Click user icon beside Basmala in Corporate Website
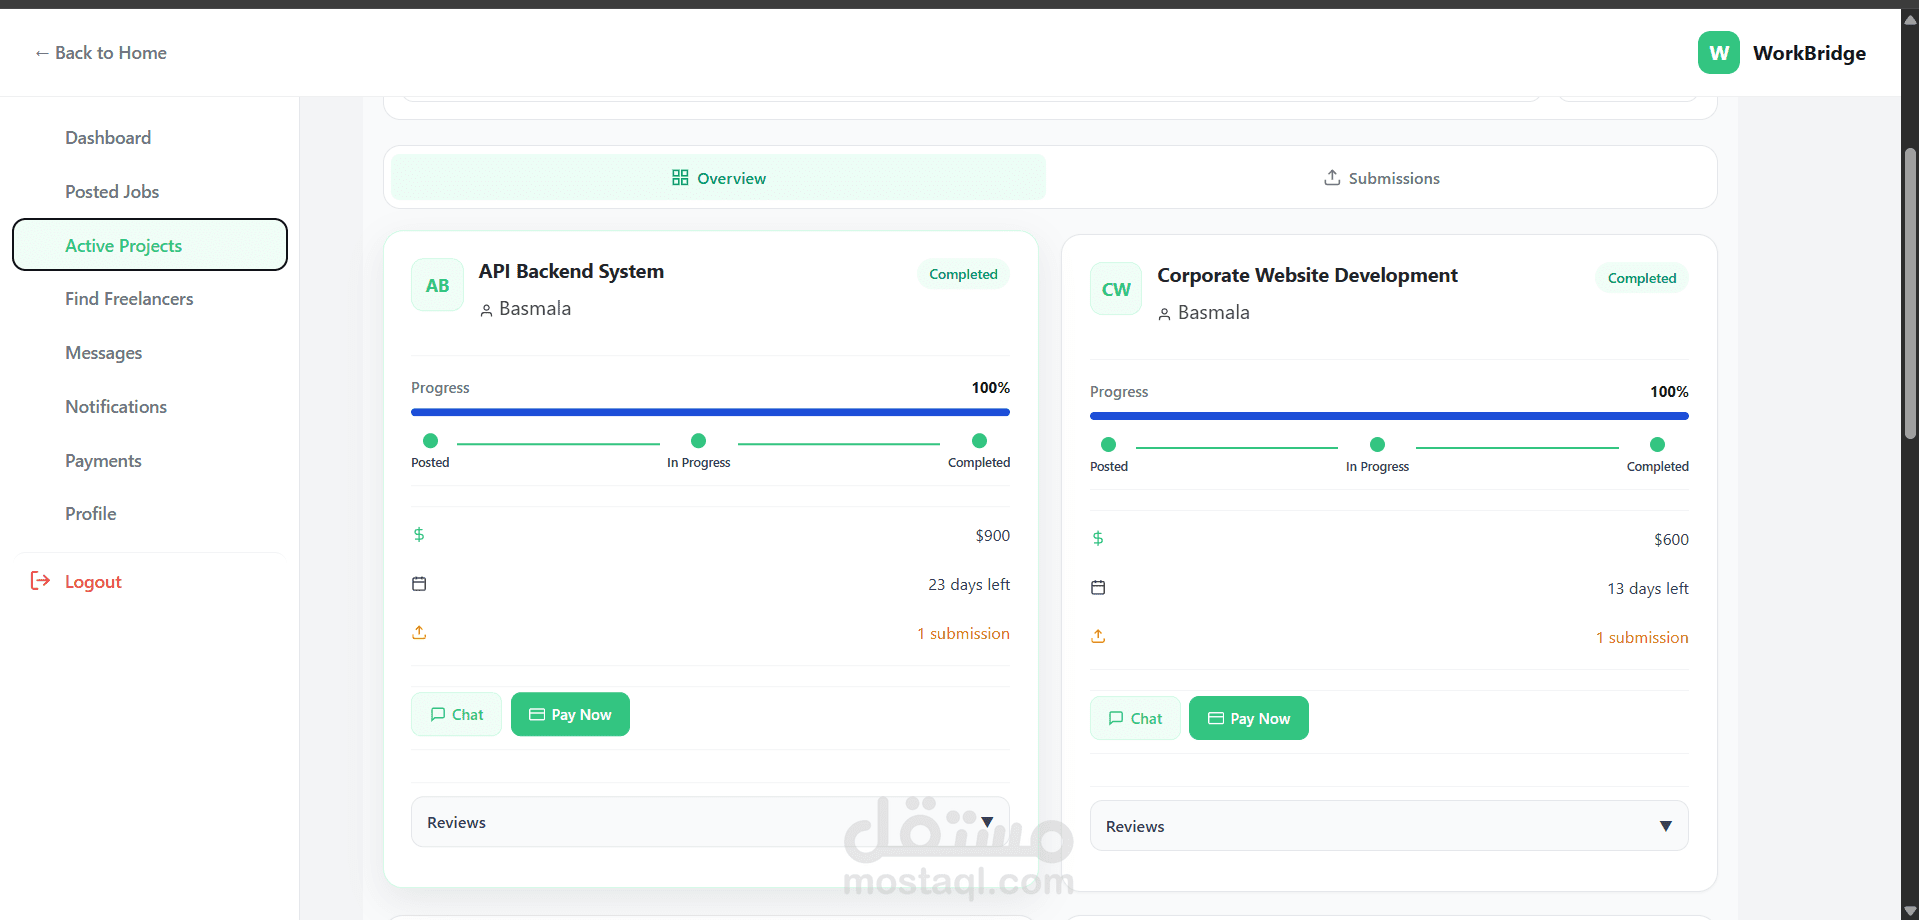 1165,314
